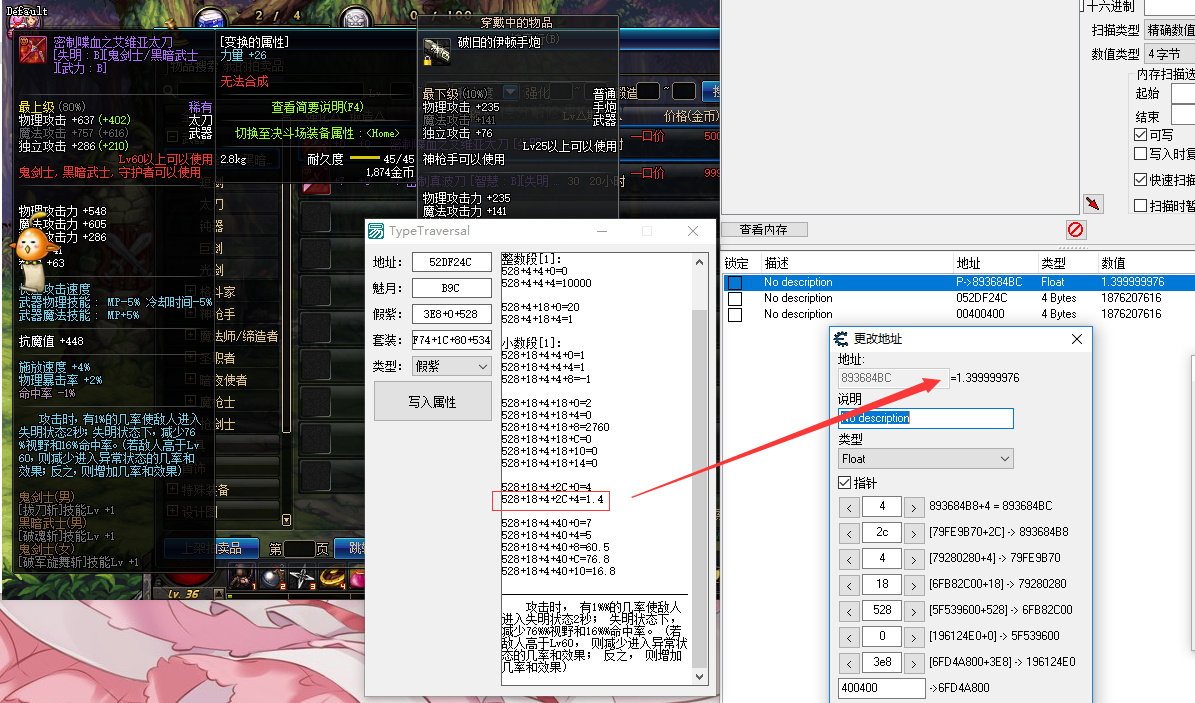The image size is (1195, 703).
Task: Click the base address field showing 400400
Action: 881,688
